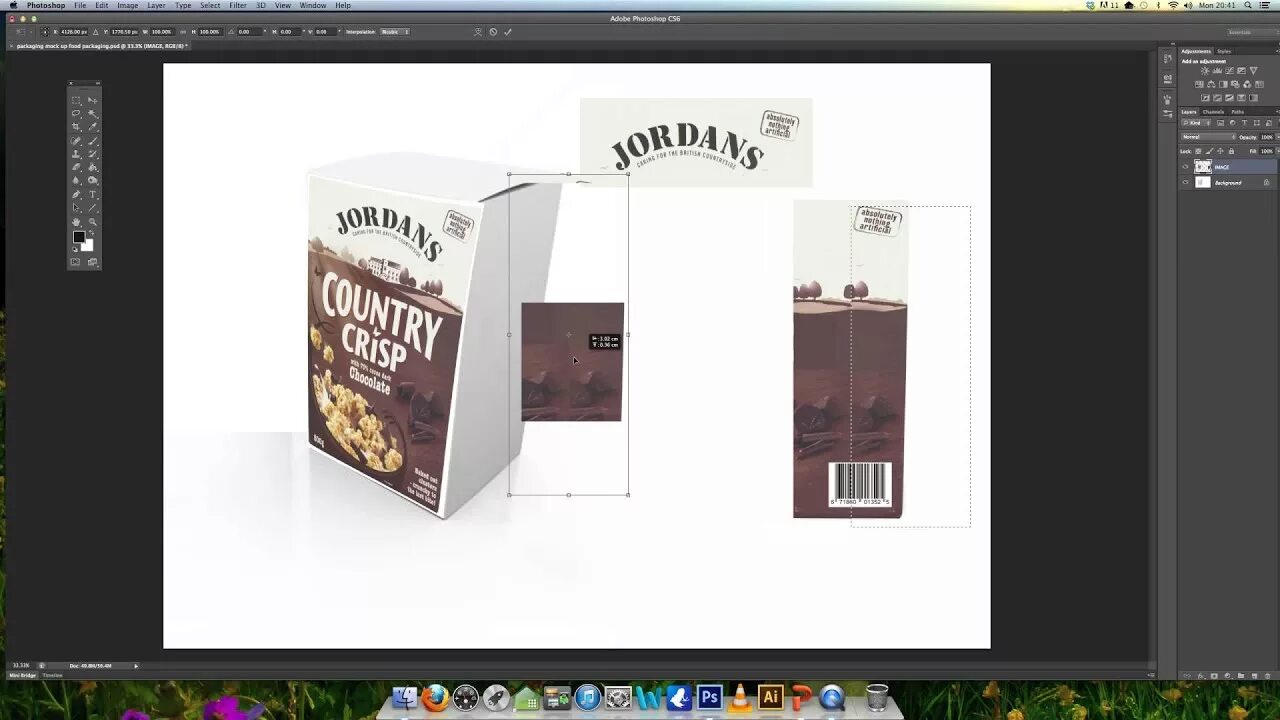Add Levels adjustment icon

[1218, 71]
